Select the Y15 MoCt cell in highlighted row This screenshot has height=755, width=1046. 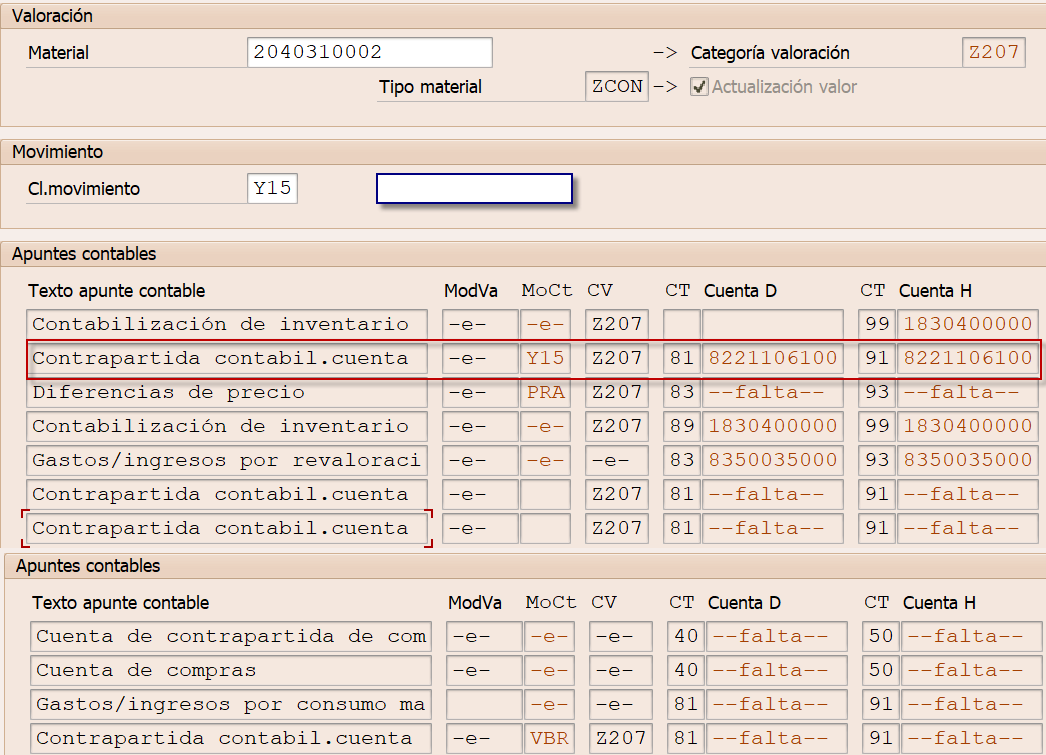pyautogui.click(x=546, y=358)
